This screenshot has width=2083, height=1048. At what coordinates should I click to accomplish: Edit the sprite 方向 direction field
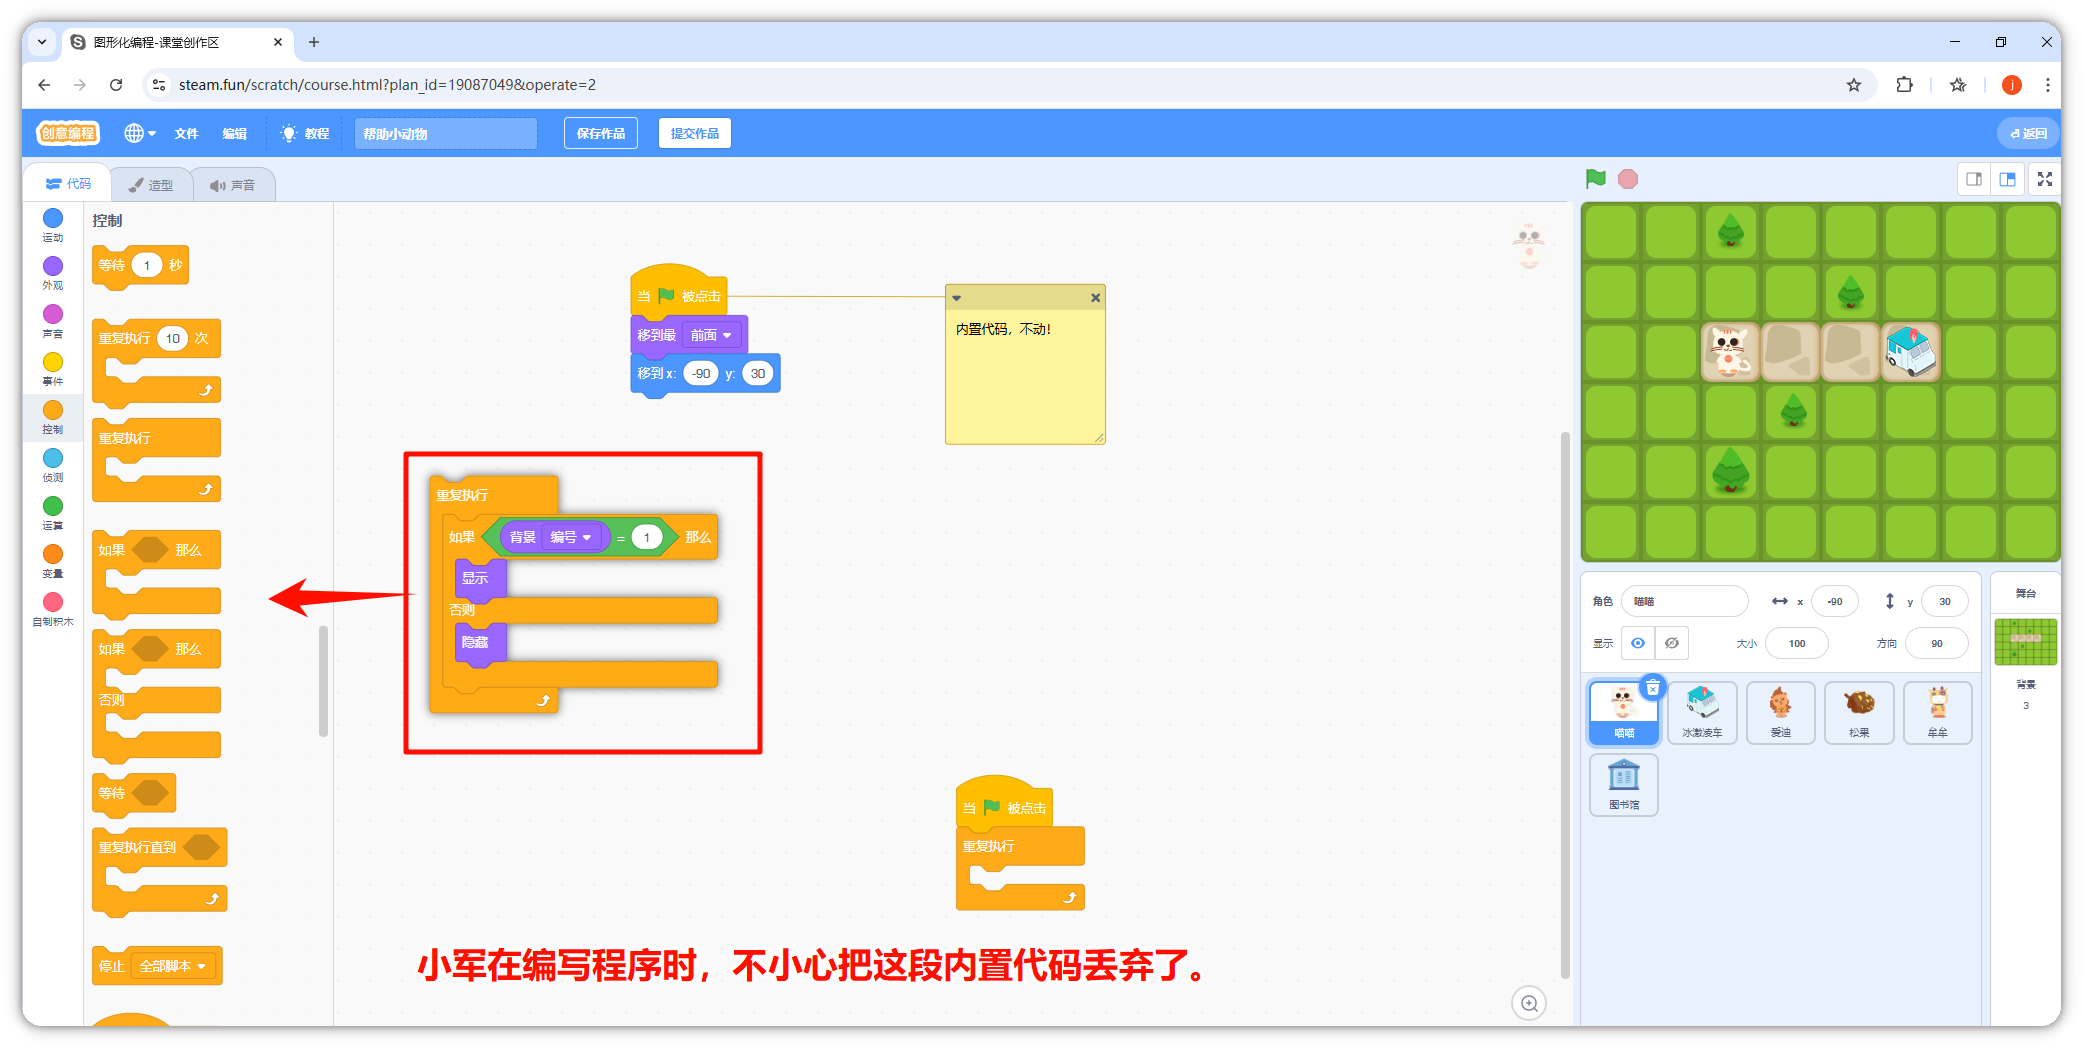(x=1937, y=643)
